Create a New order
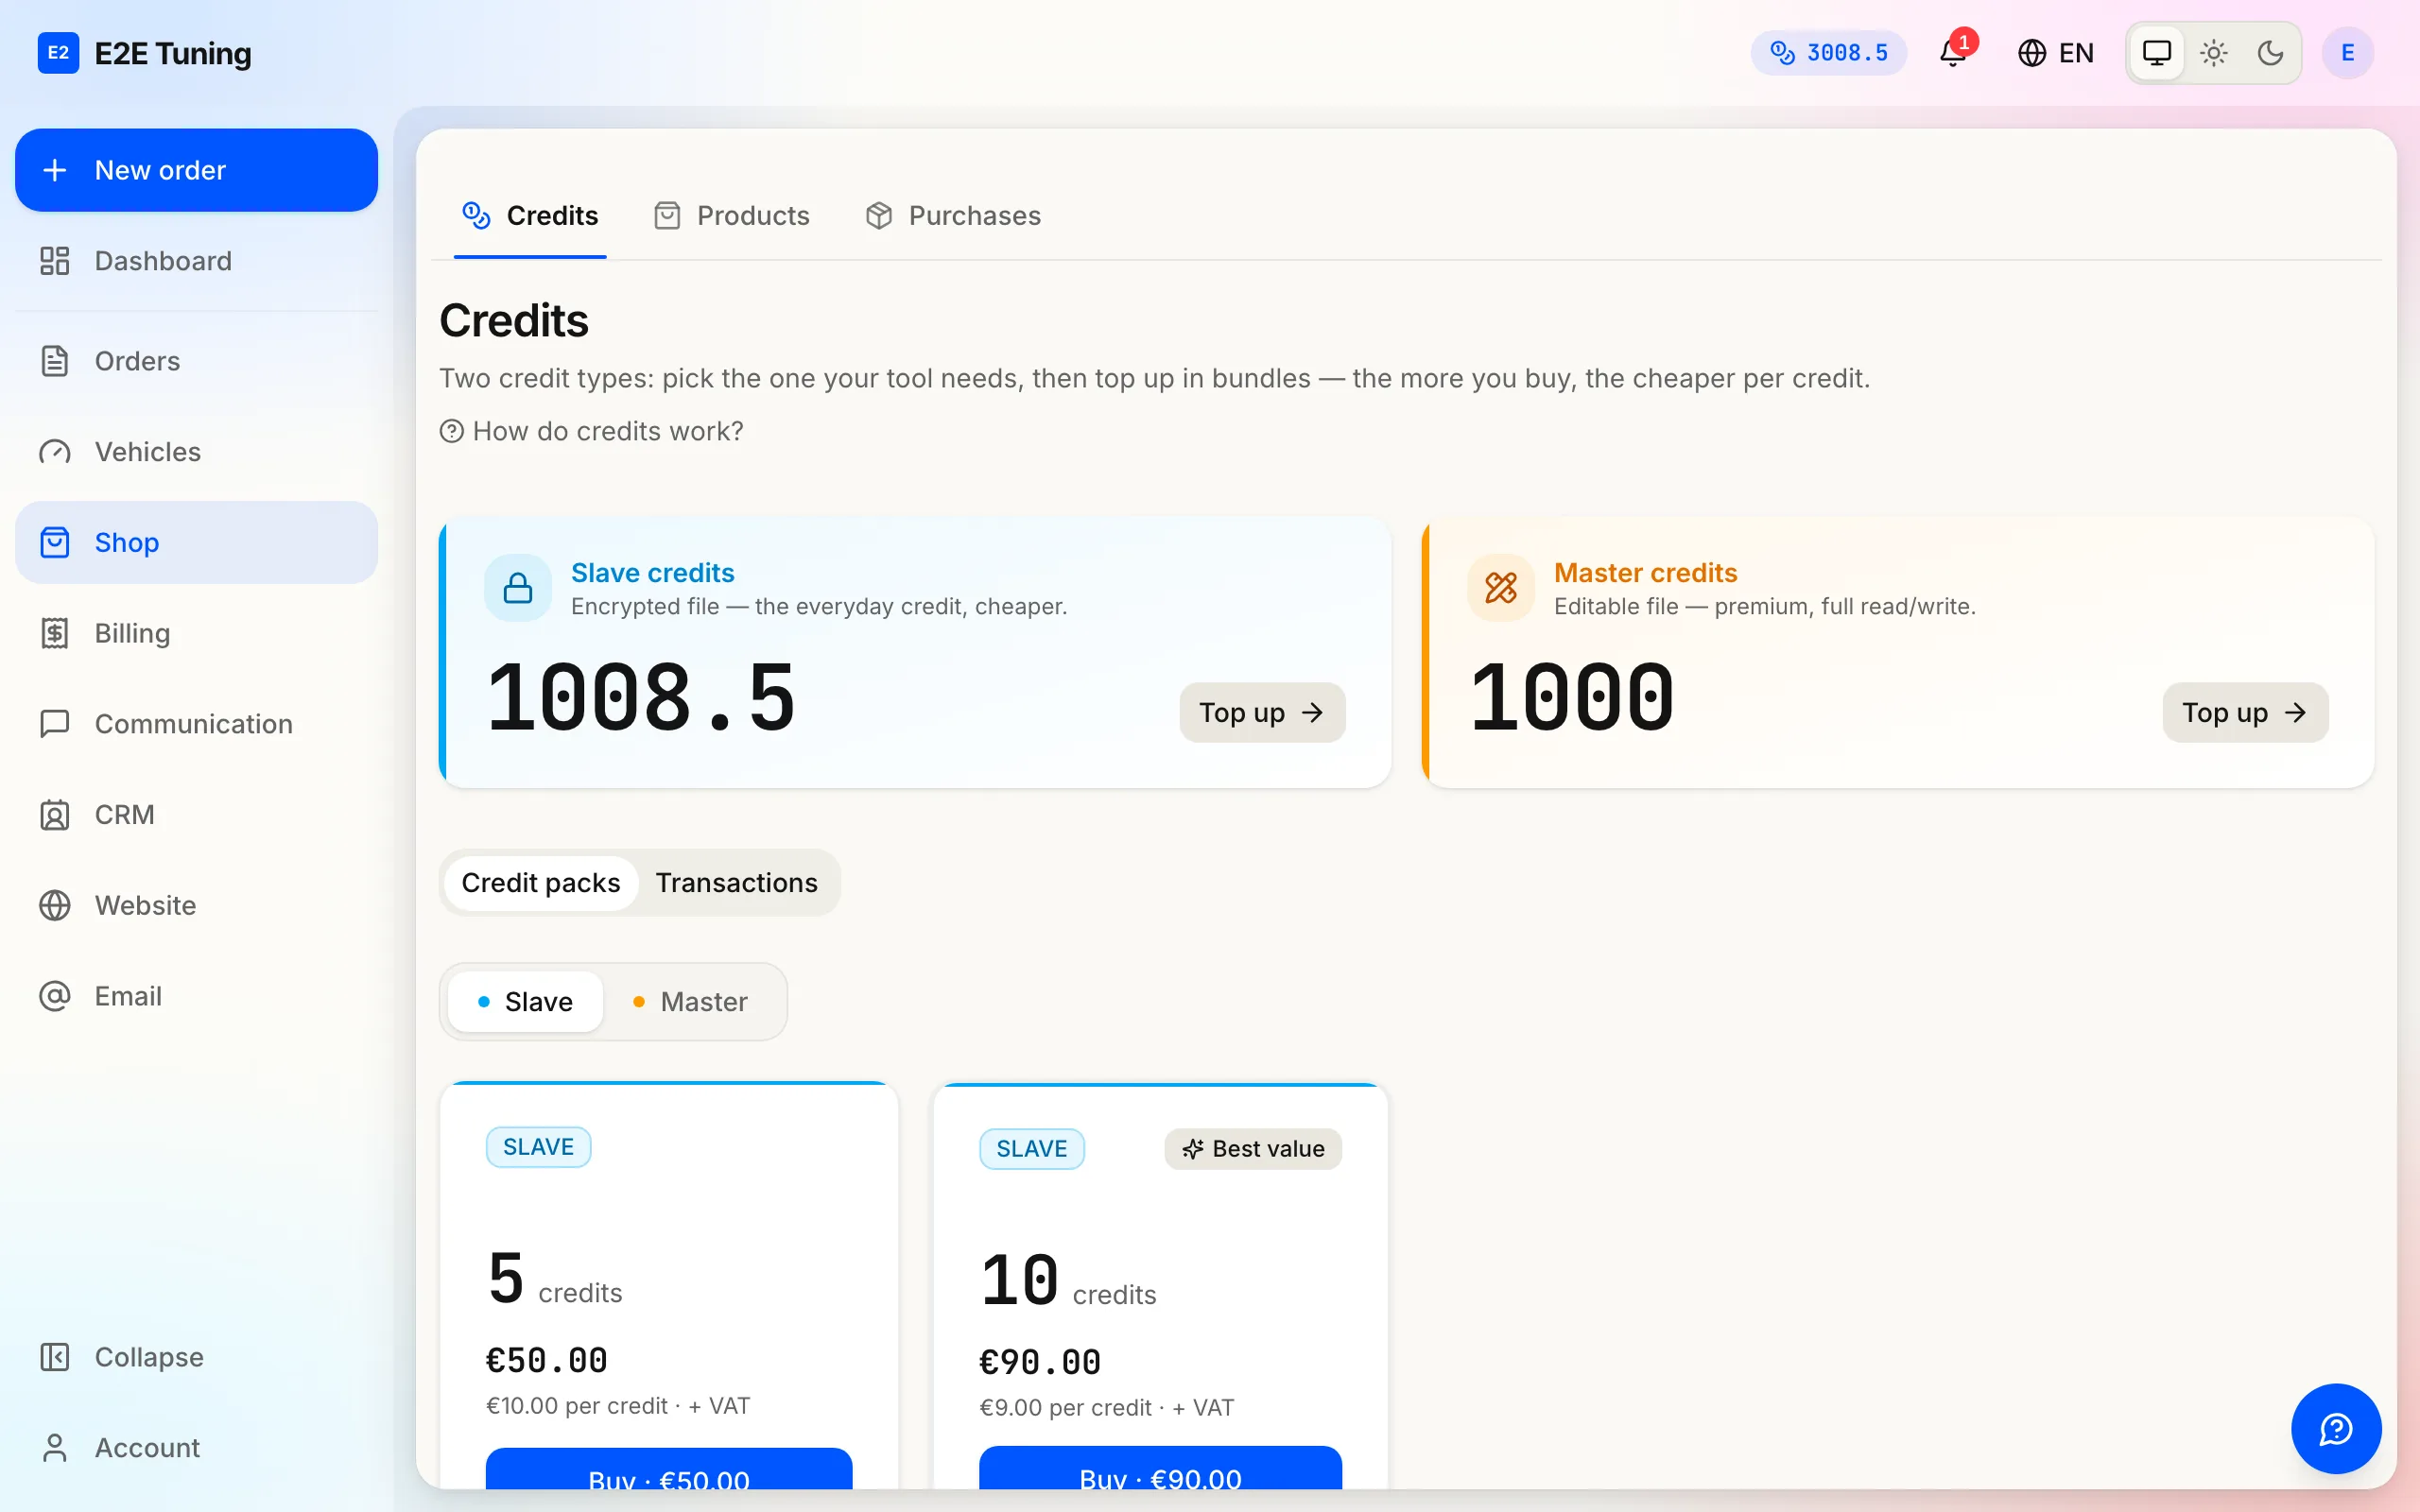The height and width of the screenshot is (1512, 2420). 196,170
